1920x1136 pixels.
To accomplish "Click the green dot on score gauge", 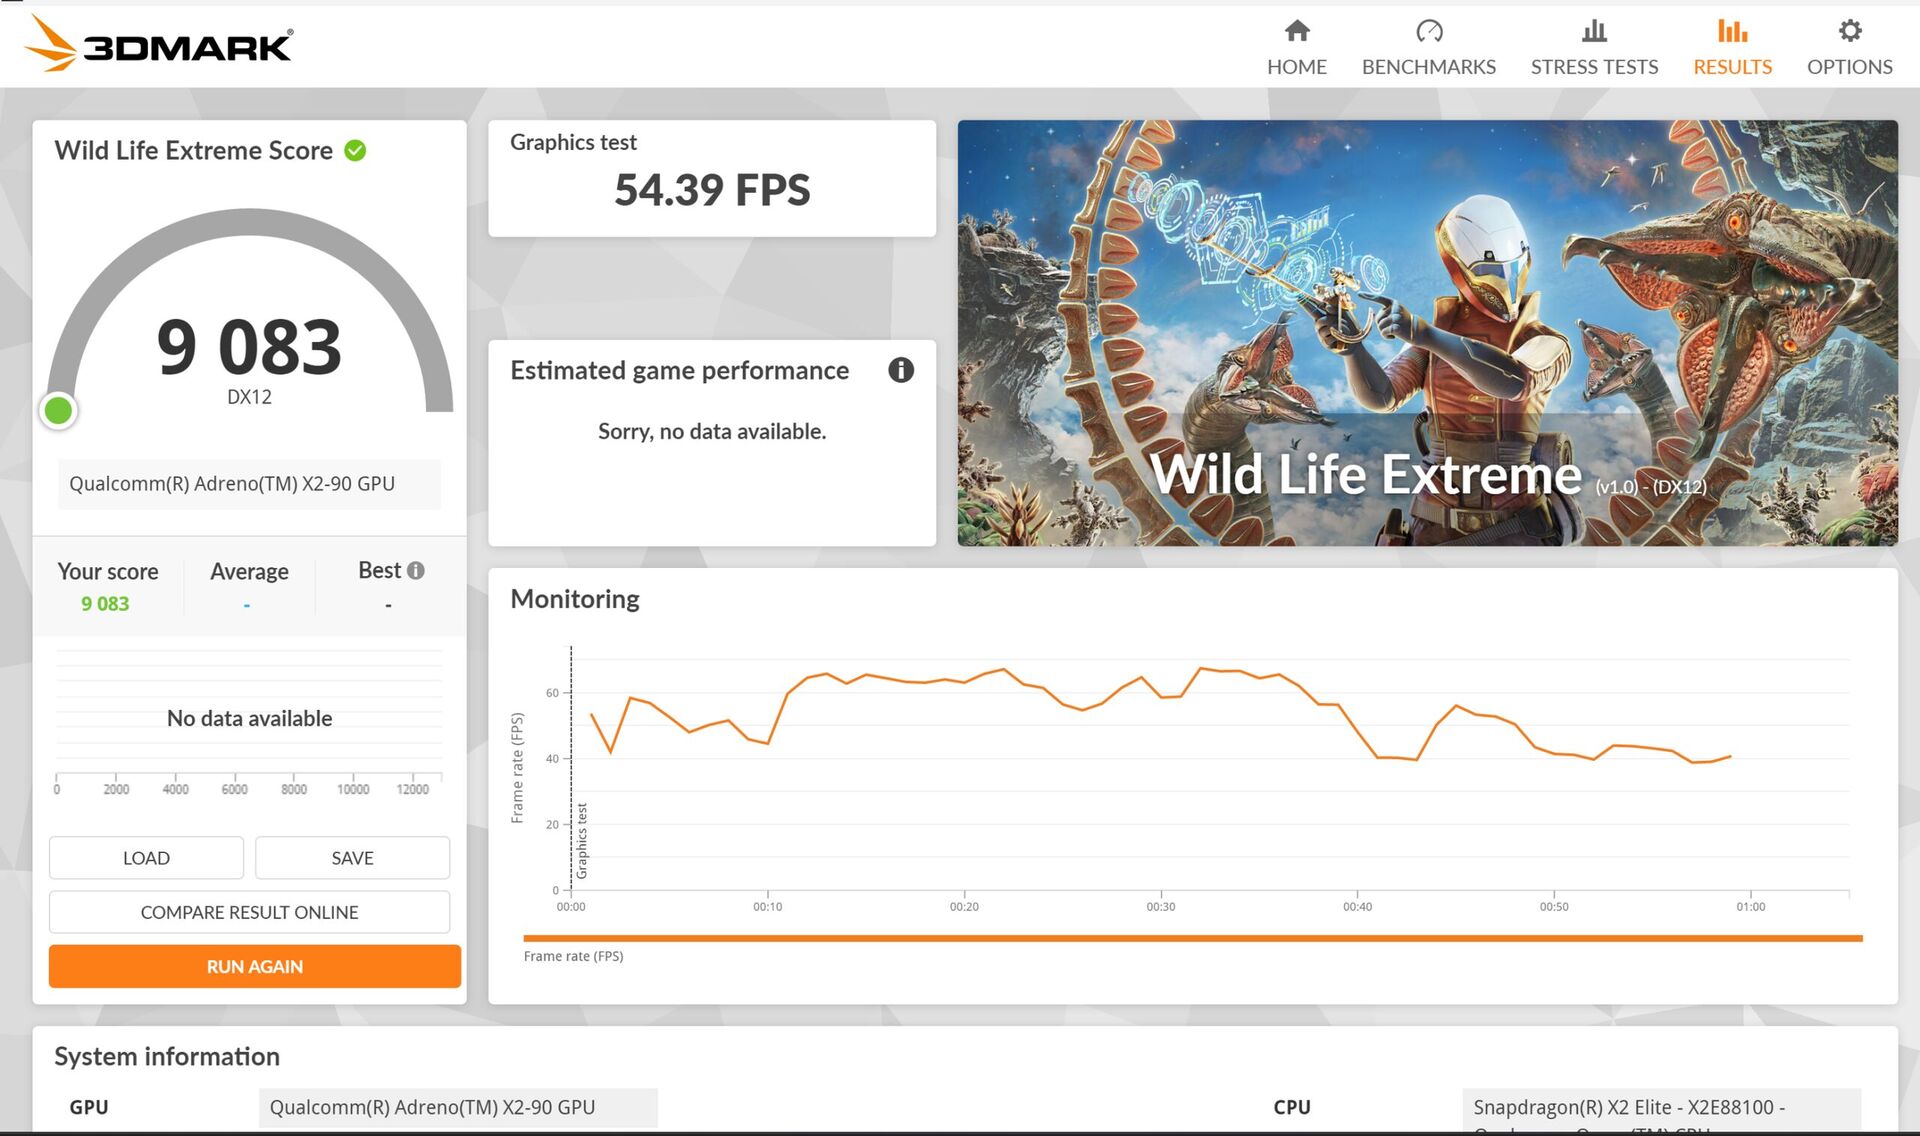I will point(58,410).
